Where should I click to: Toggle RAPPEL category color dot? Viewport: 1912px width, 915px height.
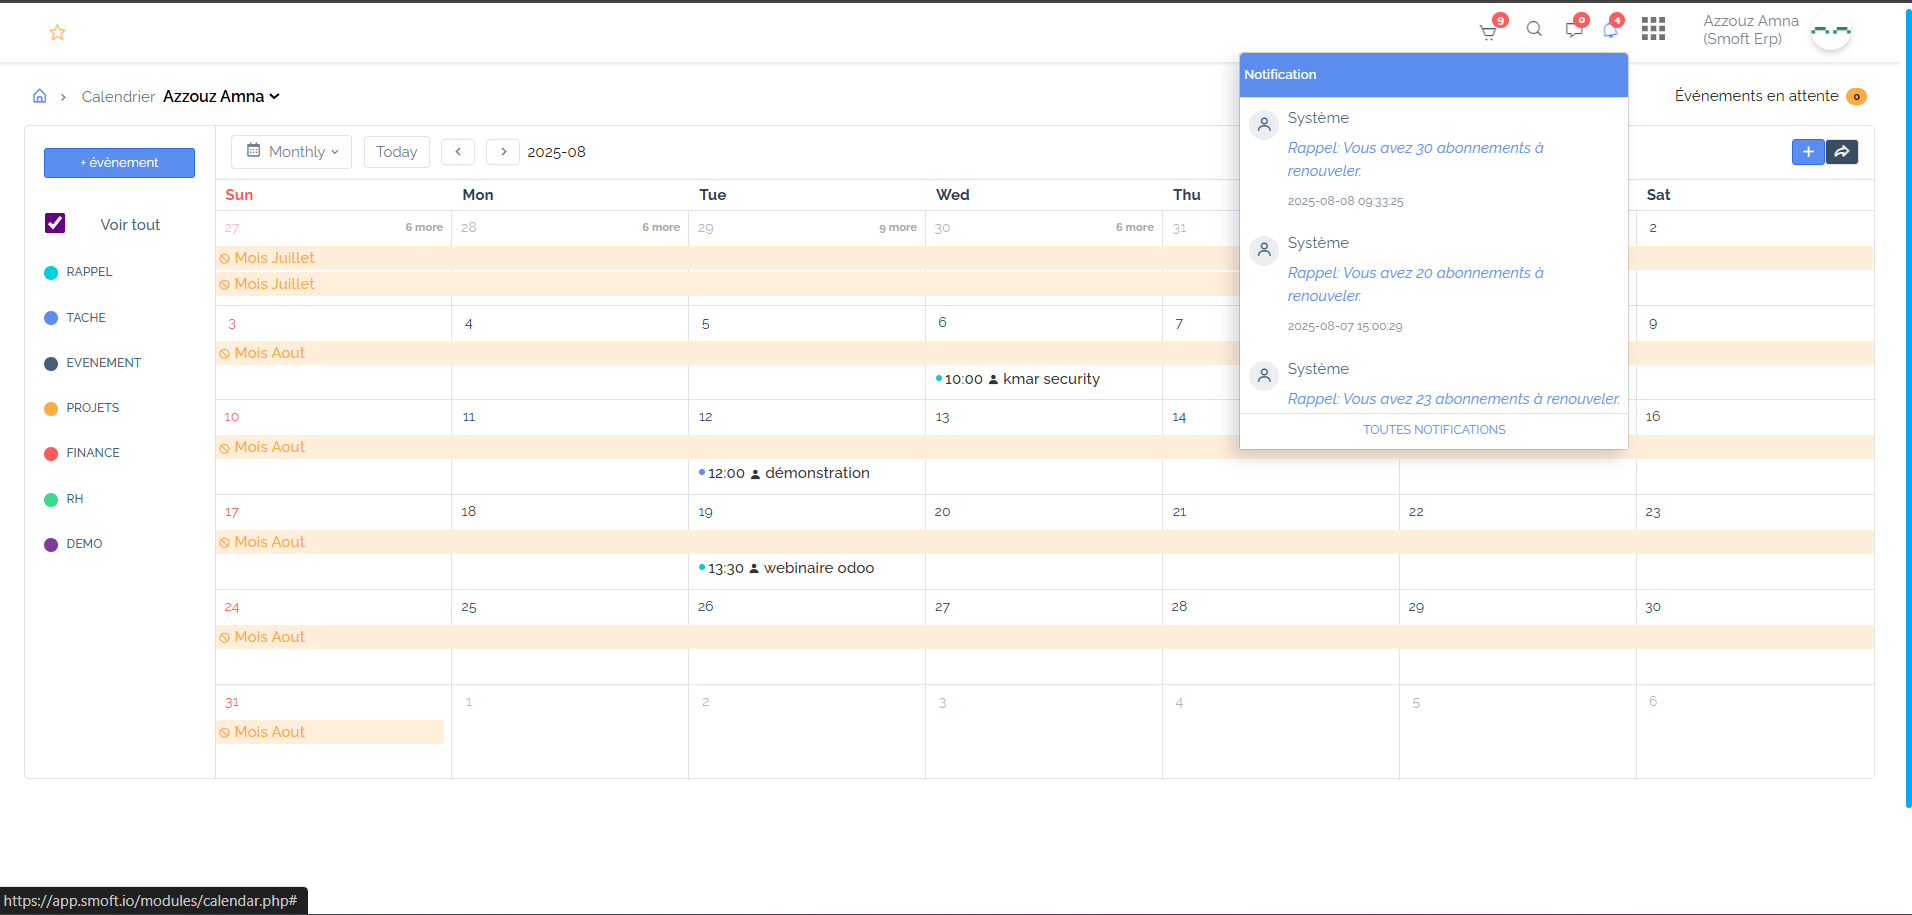51,273
